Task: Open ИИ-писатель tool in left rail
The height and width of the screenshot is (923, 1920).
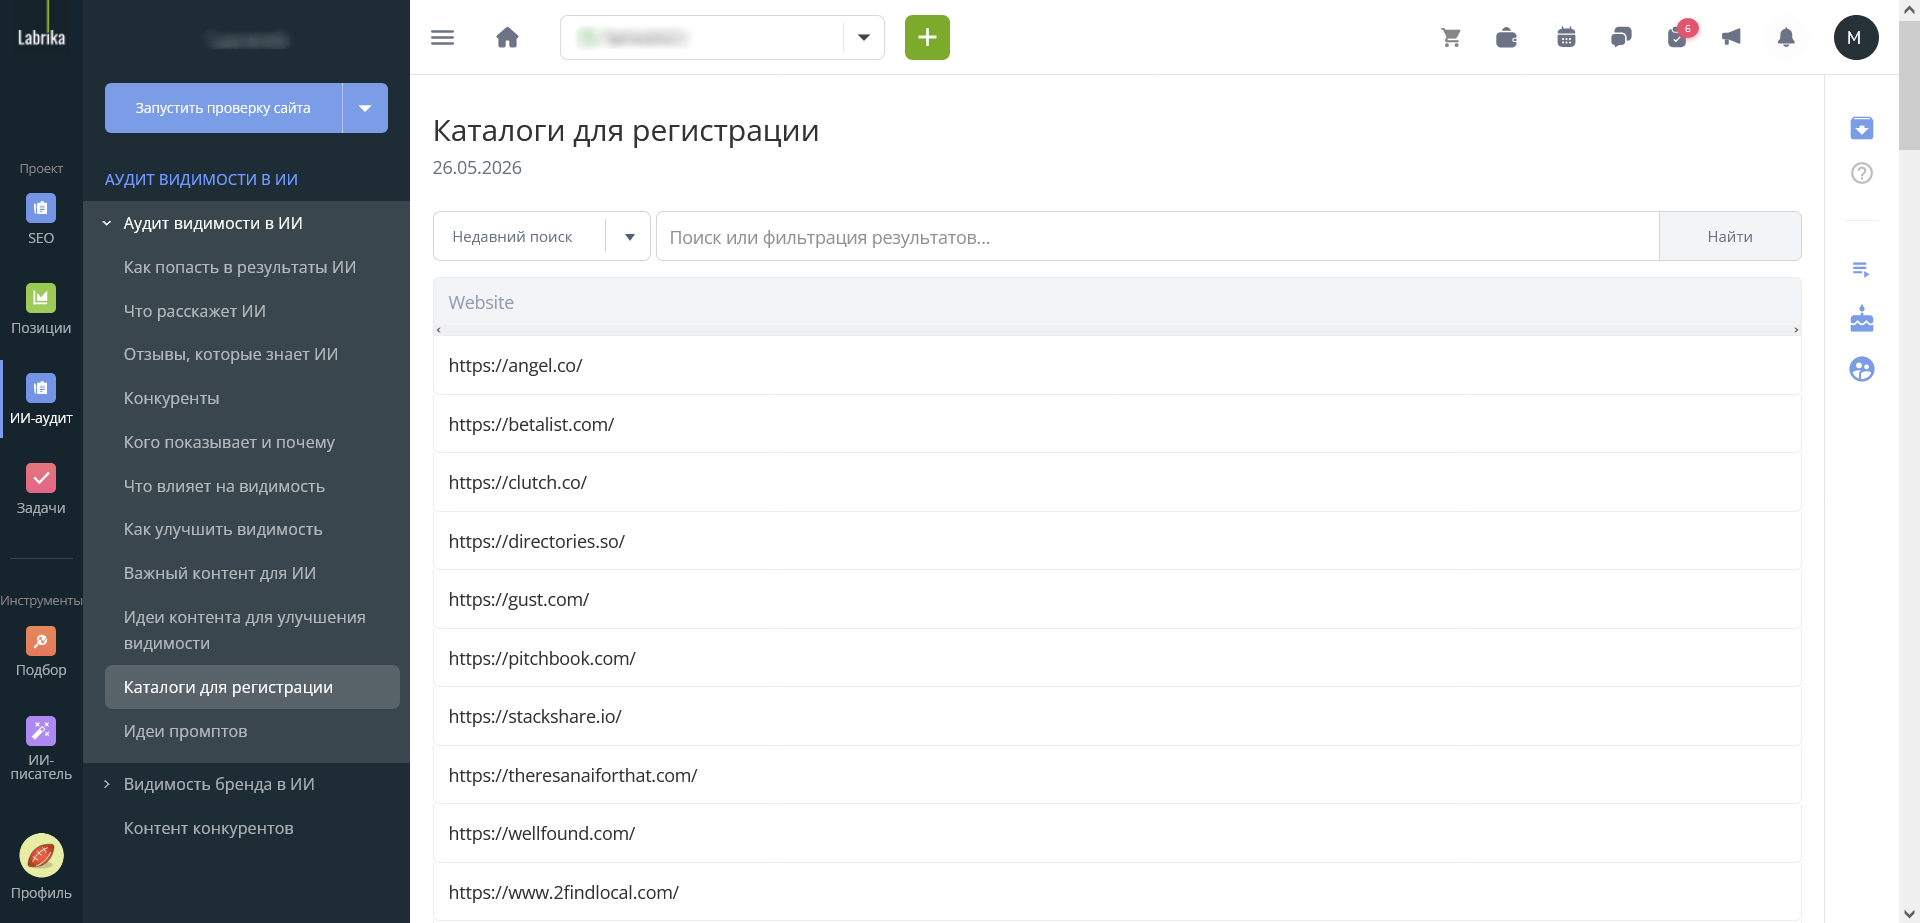Action: (41, 748)
